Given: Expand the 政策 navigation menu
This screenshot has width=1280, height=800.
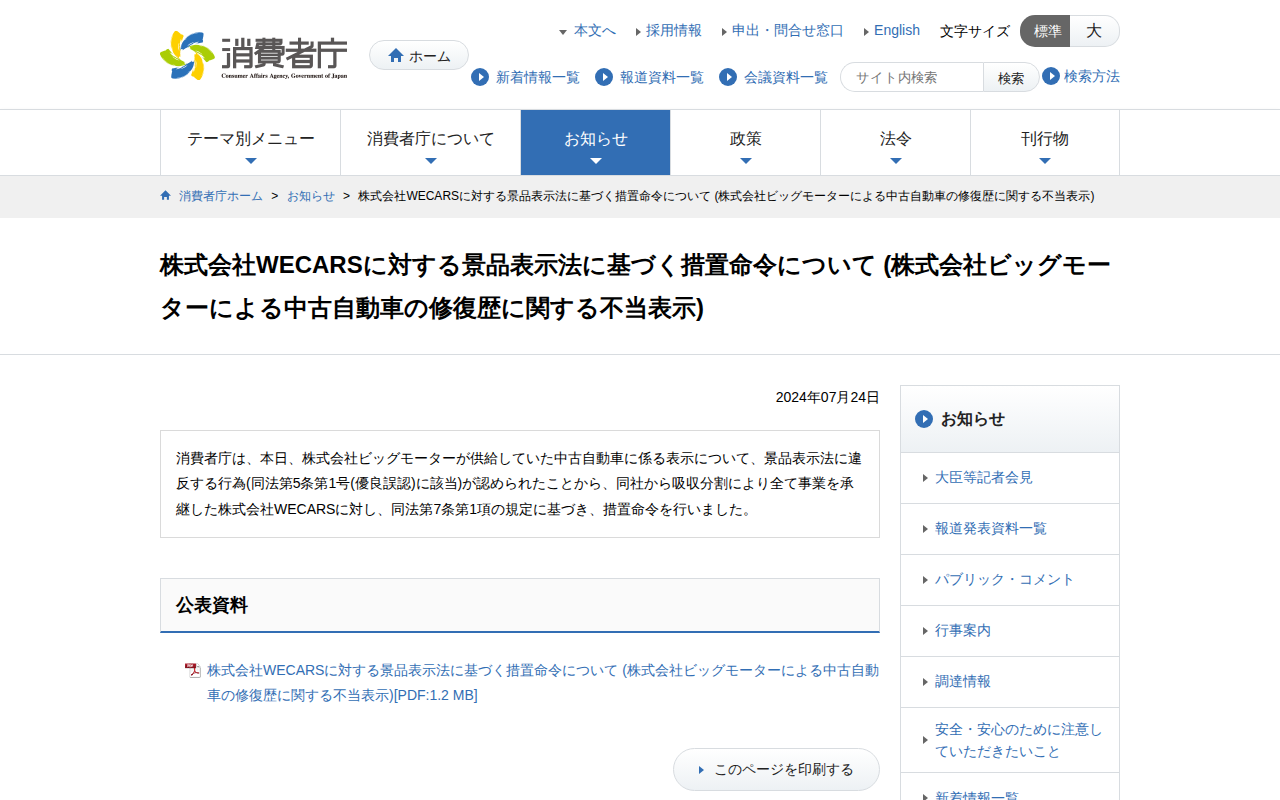Looking at the screenshot, I should 745,143.
